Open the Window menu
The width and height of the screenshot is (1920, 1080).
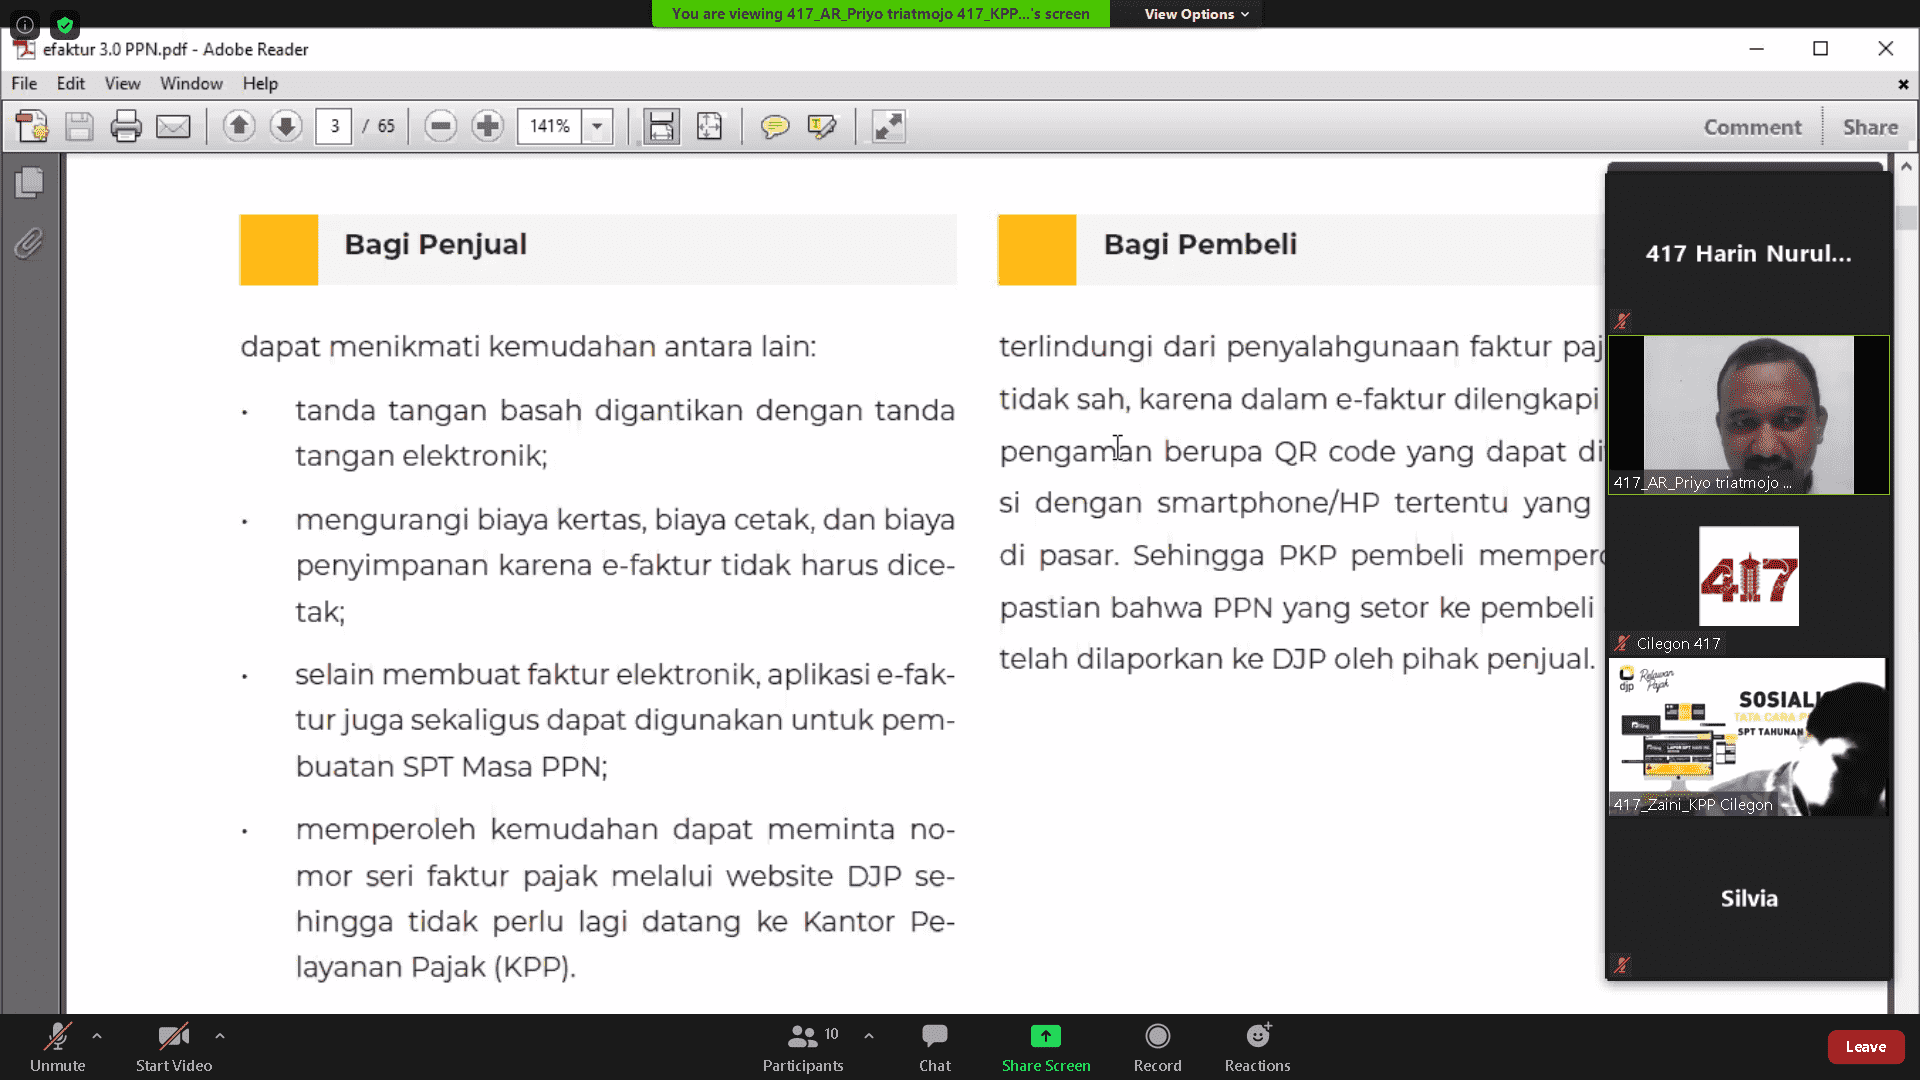tap(191, 84)
